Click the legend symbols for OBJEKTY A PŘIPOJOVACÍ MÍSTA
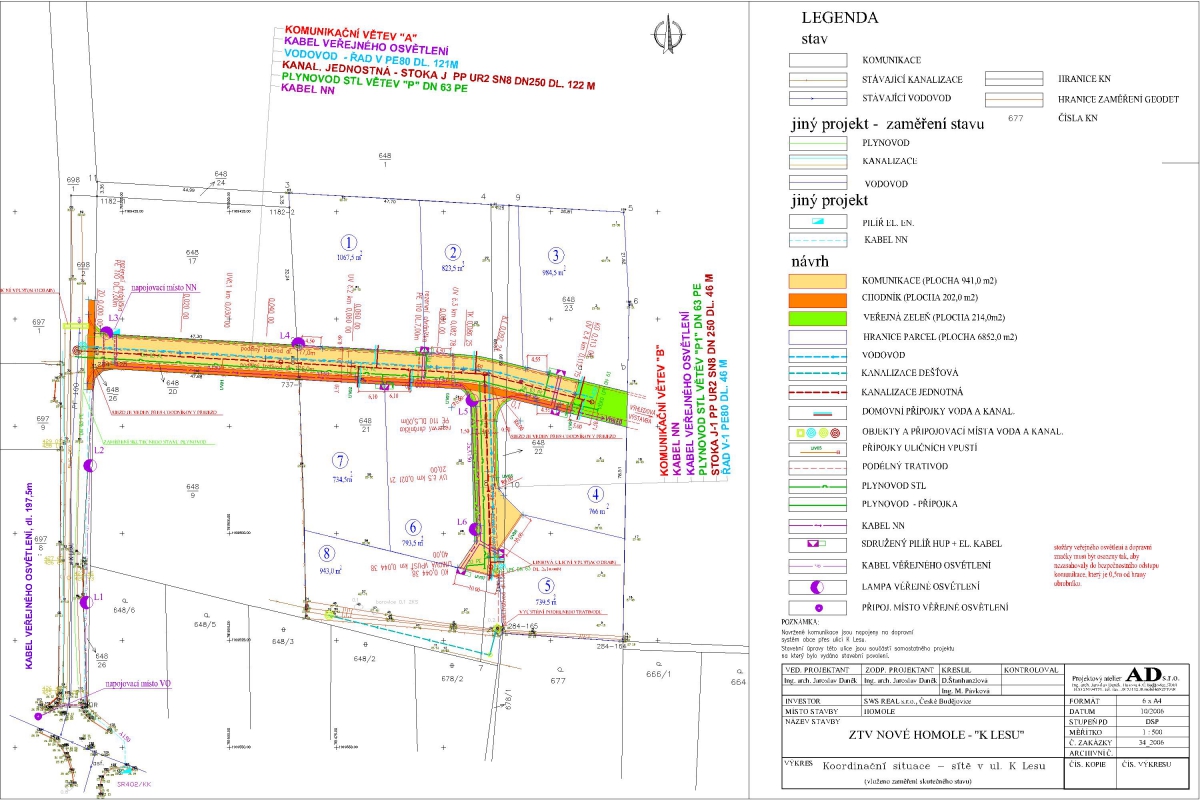1200x800 pixels. (818, 432)
